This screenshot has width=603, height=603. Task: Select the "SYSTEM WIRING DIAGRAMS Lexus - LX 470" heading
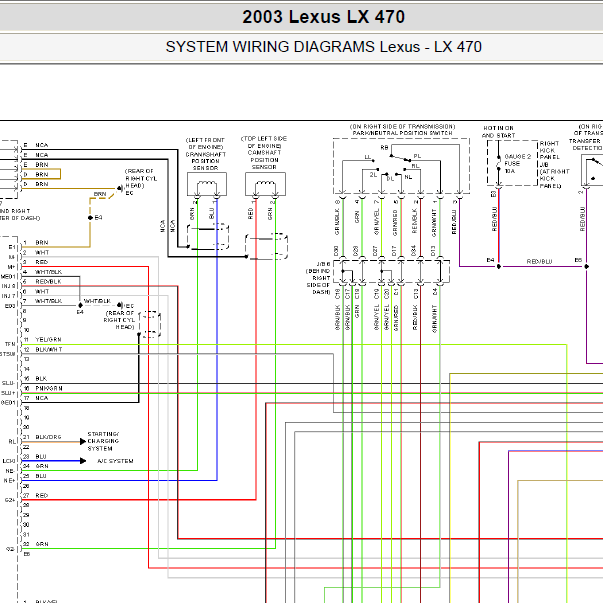tap(323, 47)
